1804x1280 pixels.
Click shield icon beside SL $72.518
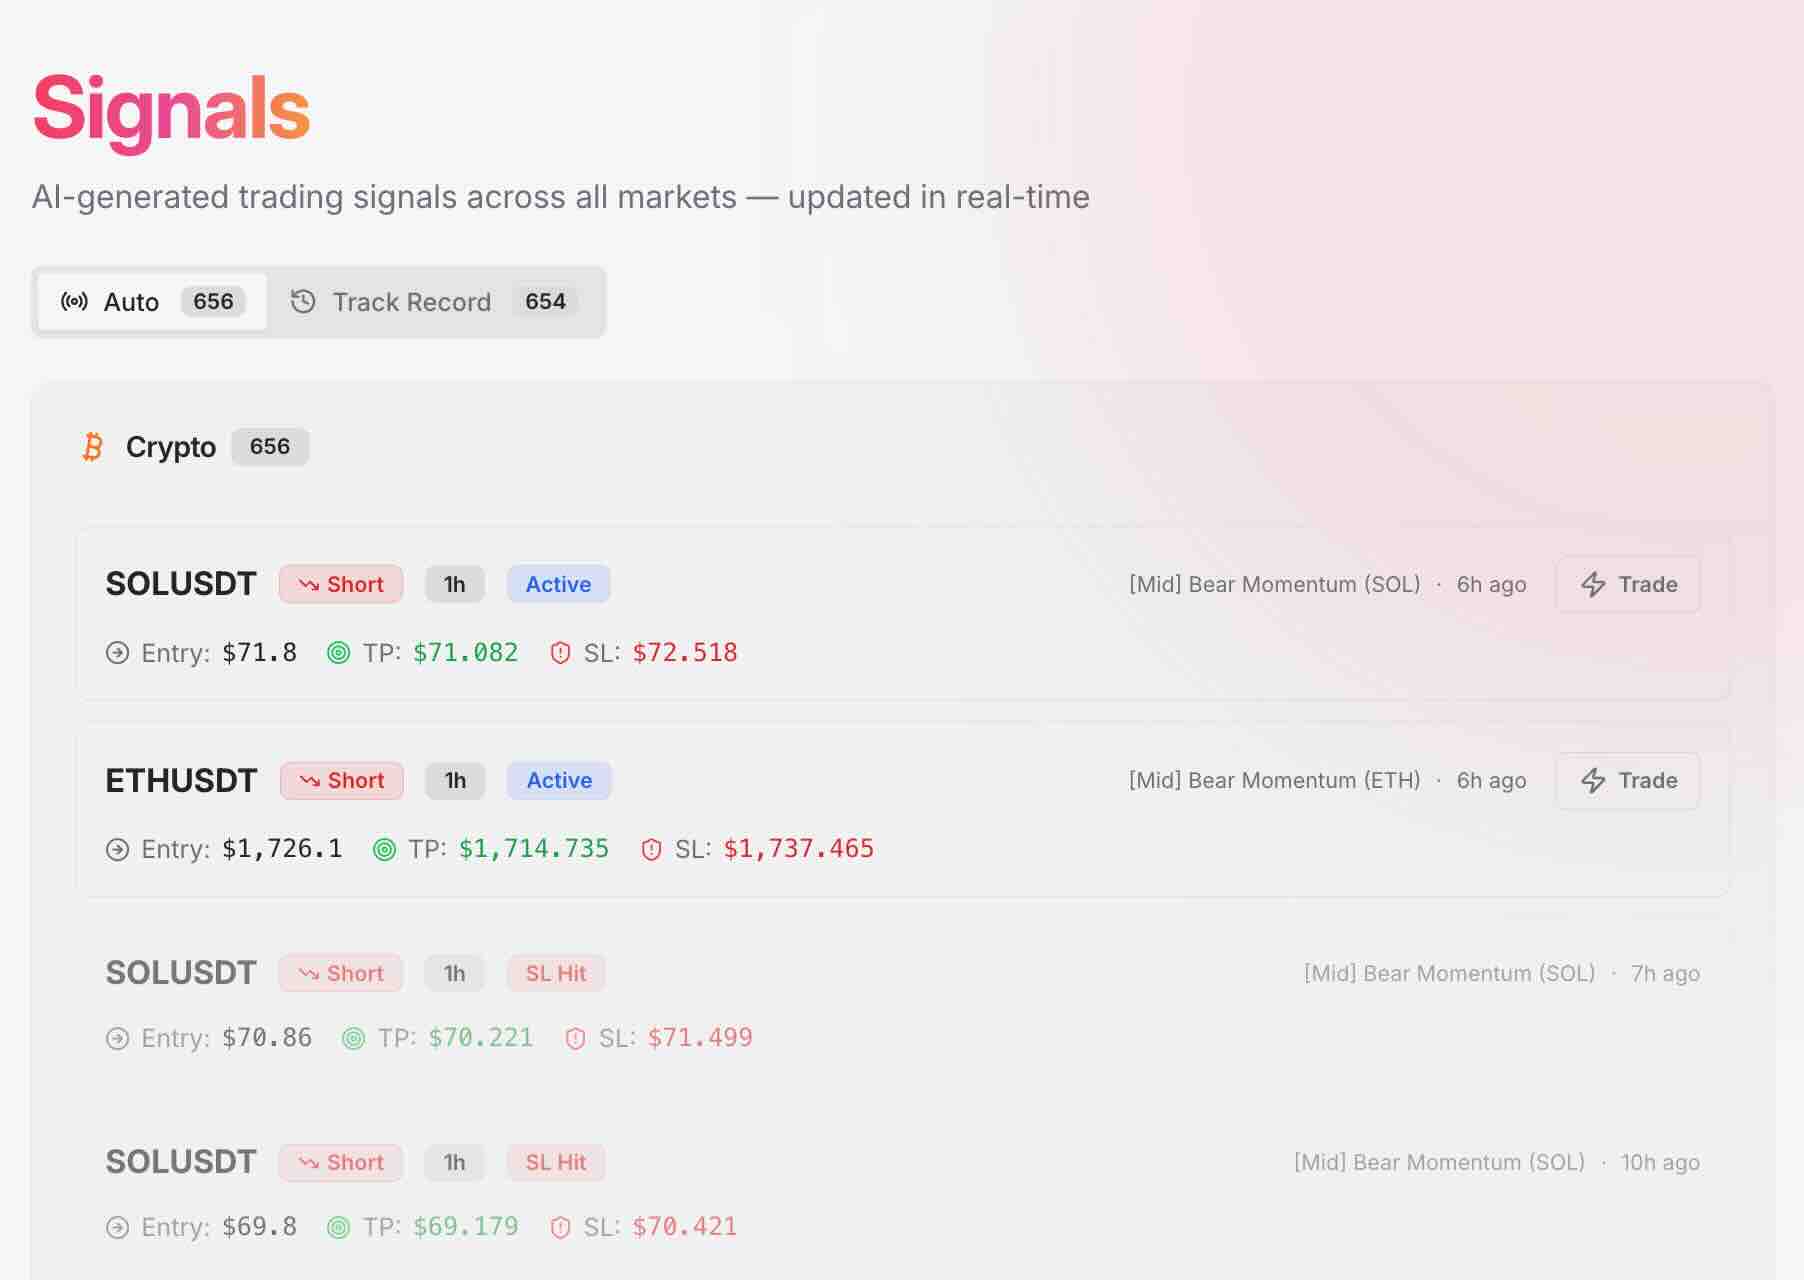pyautogui.click(x=561, y=653)
